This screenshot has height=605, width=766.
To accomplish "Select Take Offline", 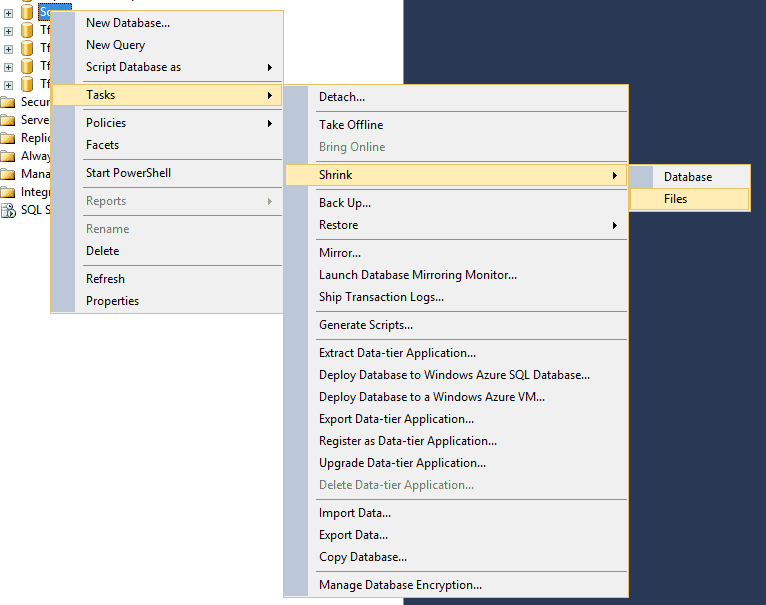I will [x=456, y=125].
